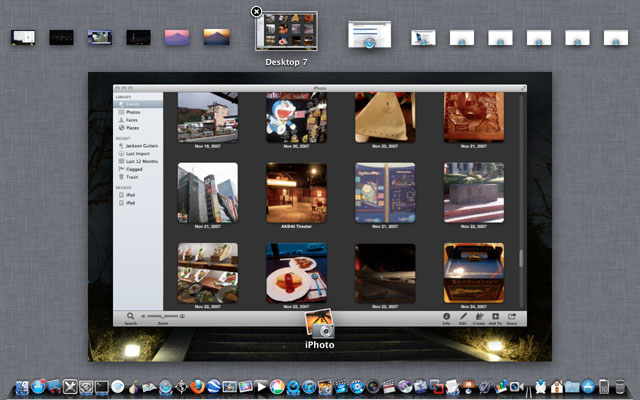Select Jackson Guitars under Recent
The image size is (640, 400).
click(x=138, y=146)
